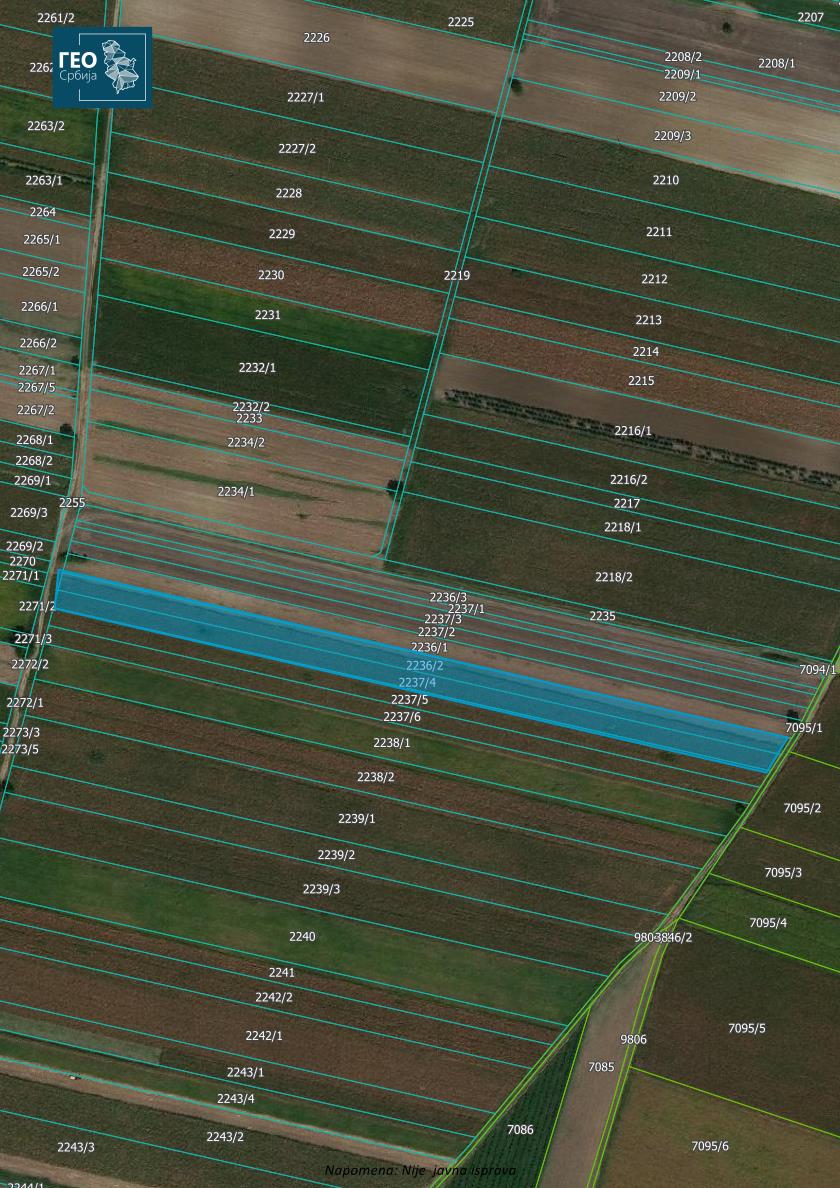Select parcel number 2235
This screenshot has width=840, height=1188.
click(x=603, y=616)
